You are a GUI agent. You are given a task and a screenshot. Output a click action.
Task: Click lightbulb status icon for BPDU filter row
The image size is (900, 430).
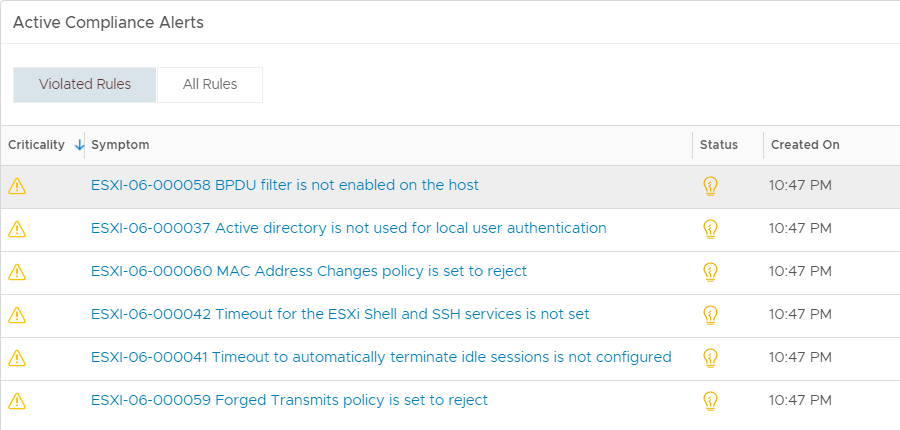(711, 186)
